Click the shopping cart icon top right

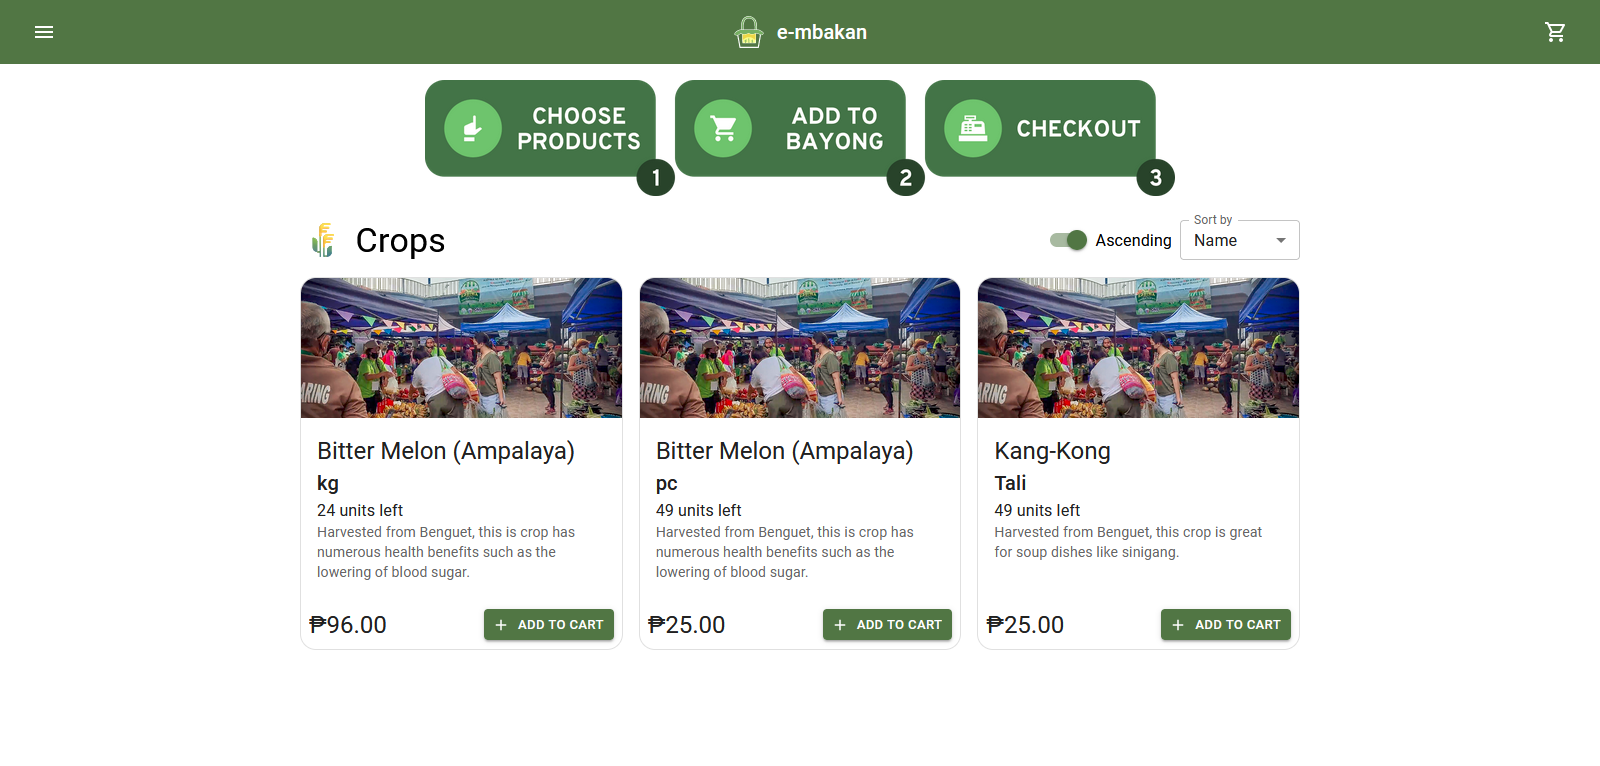tap(1555, 31)
